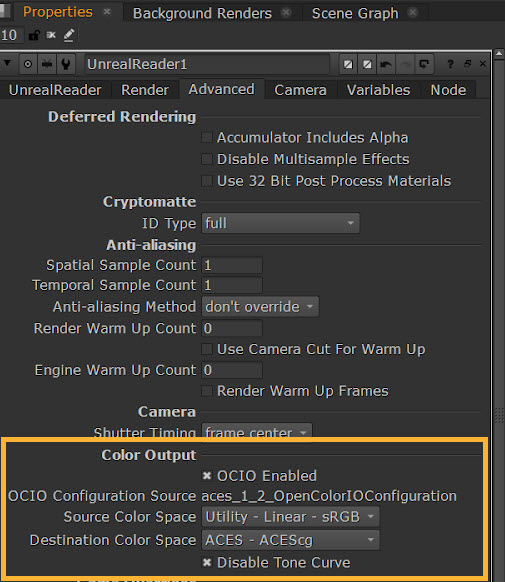Viewport: 505px width, 582px height.
Task: Open the ID Type dropdown set to full
Action: (281, 223)
